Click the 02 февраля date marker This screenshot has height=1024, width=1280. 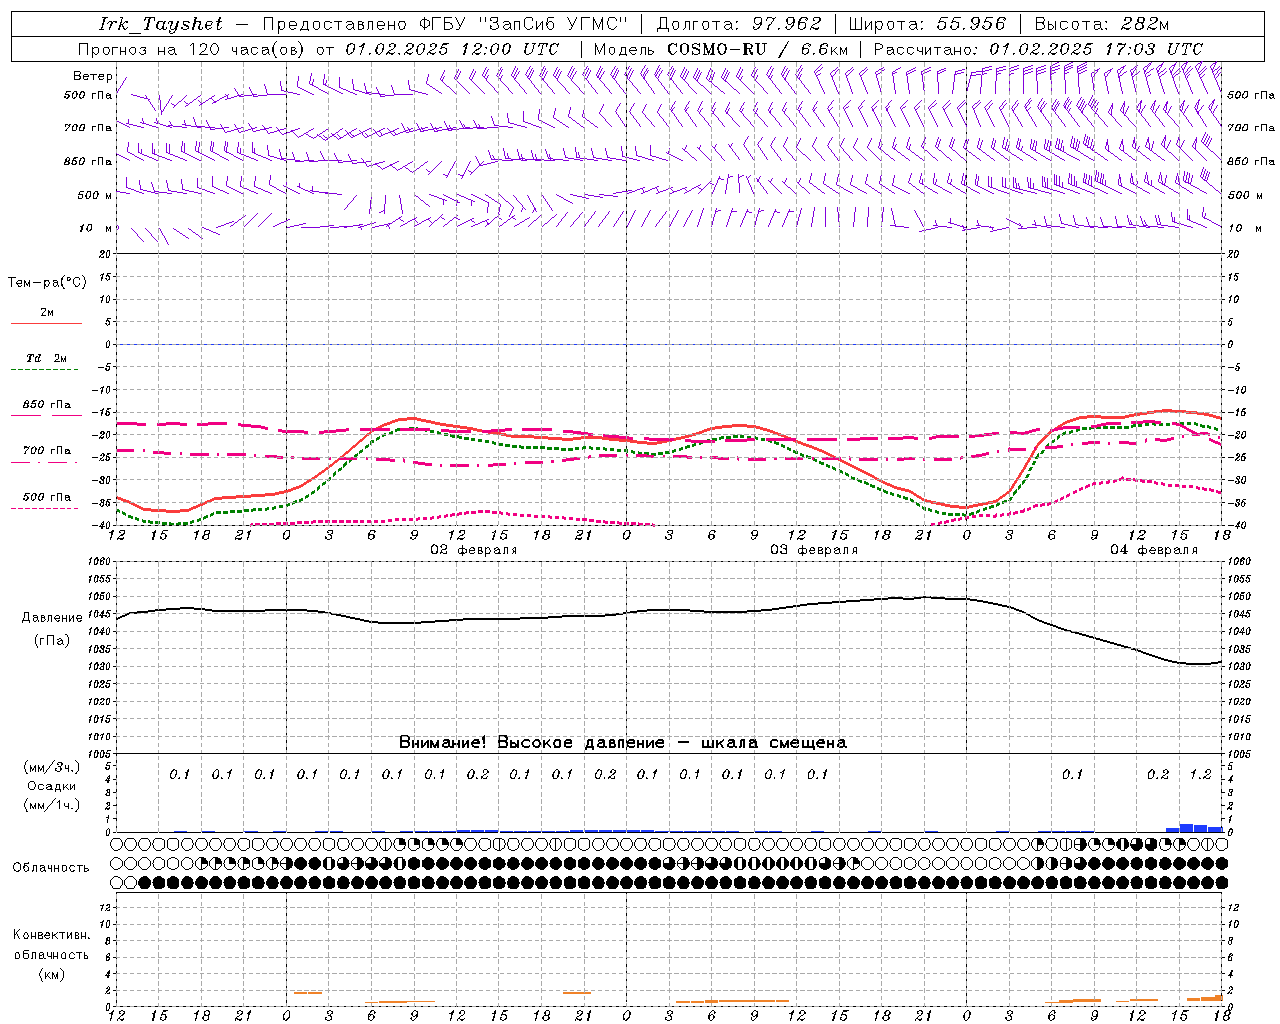point(473,550)
